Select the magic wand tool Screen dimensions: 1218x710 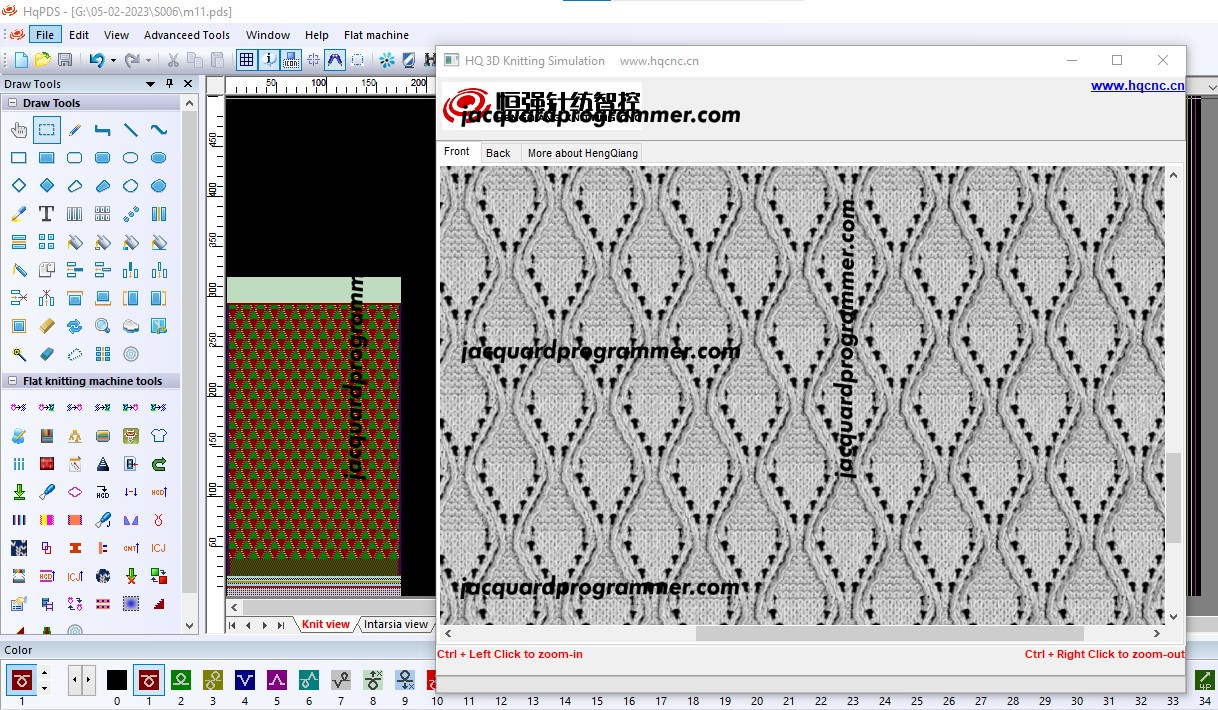pos(19,354)
